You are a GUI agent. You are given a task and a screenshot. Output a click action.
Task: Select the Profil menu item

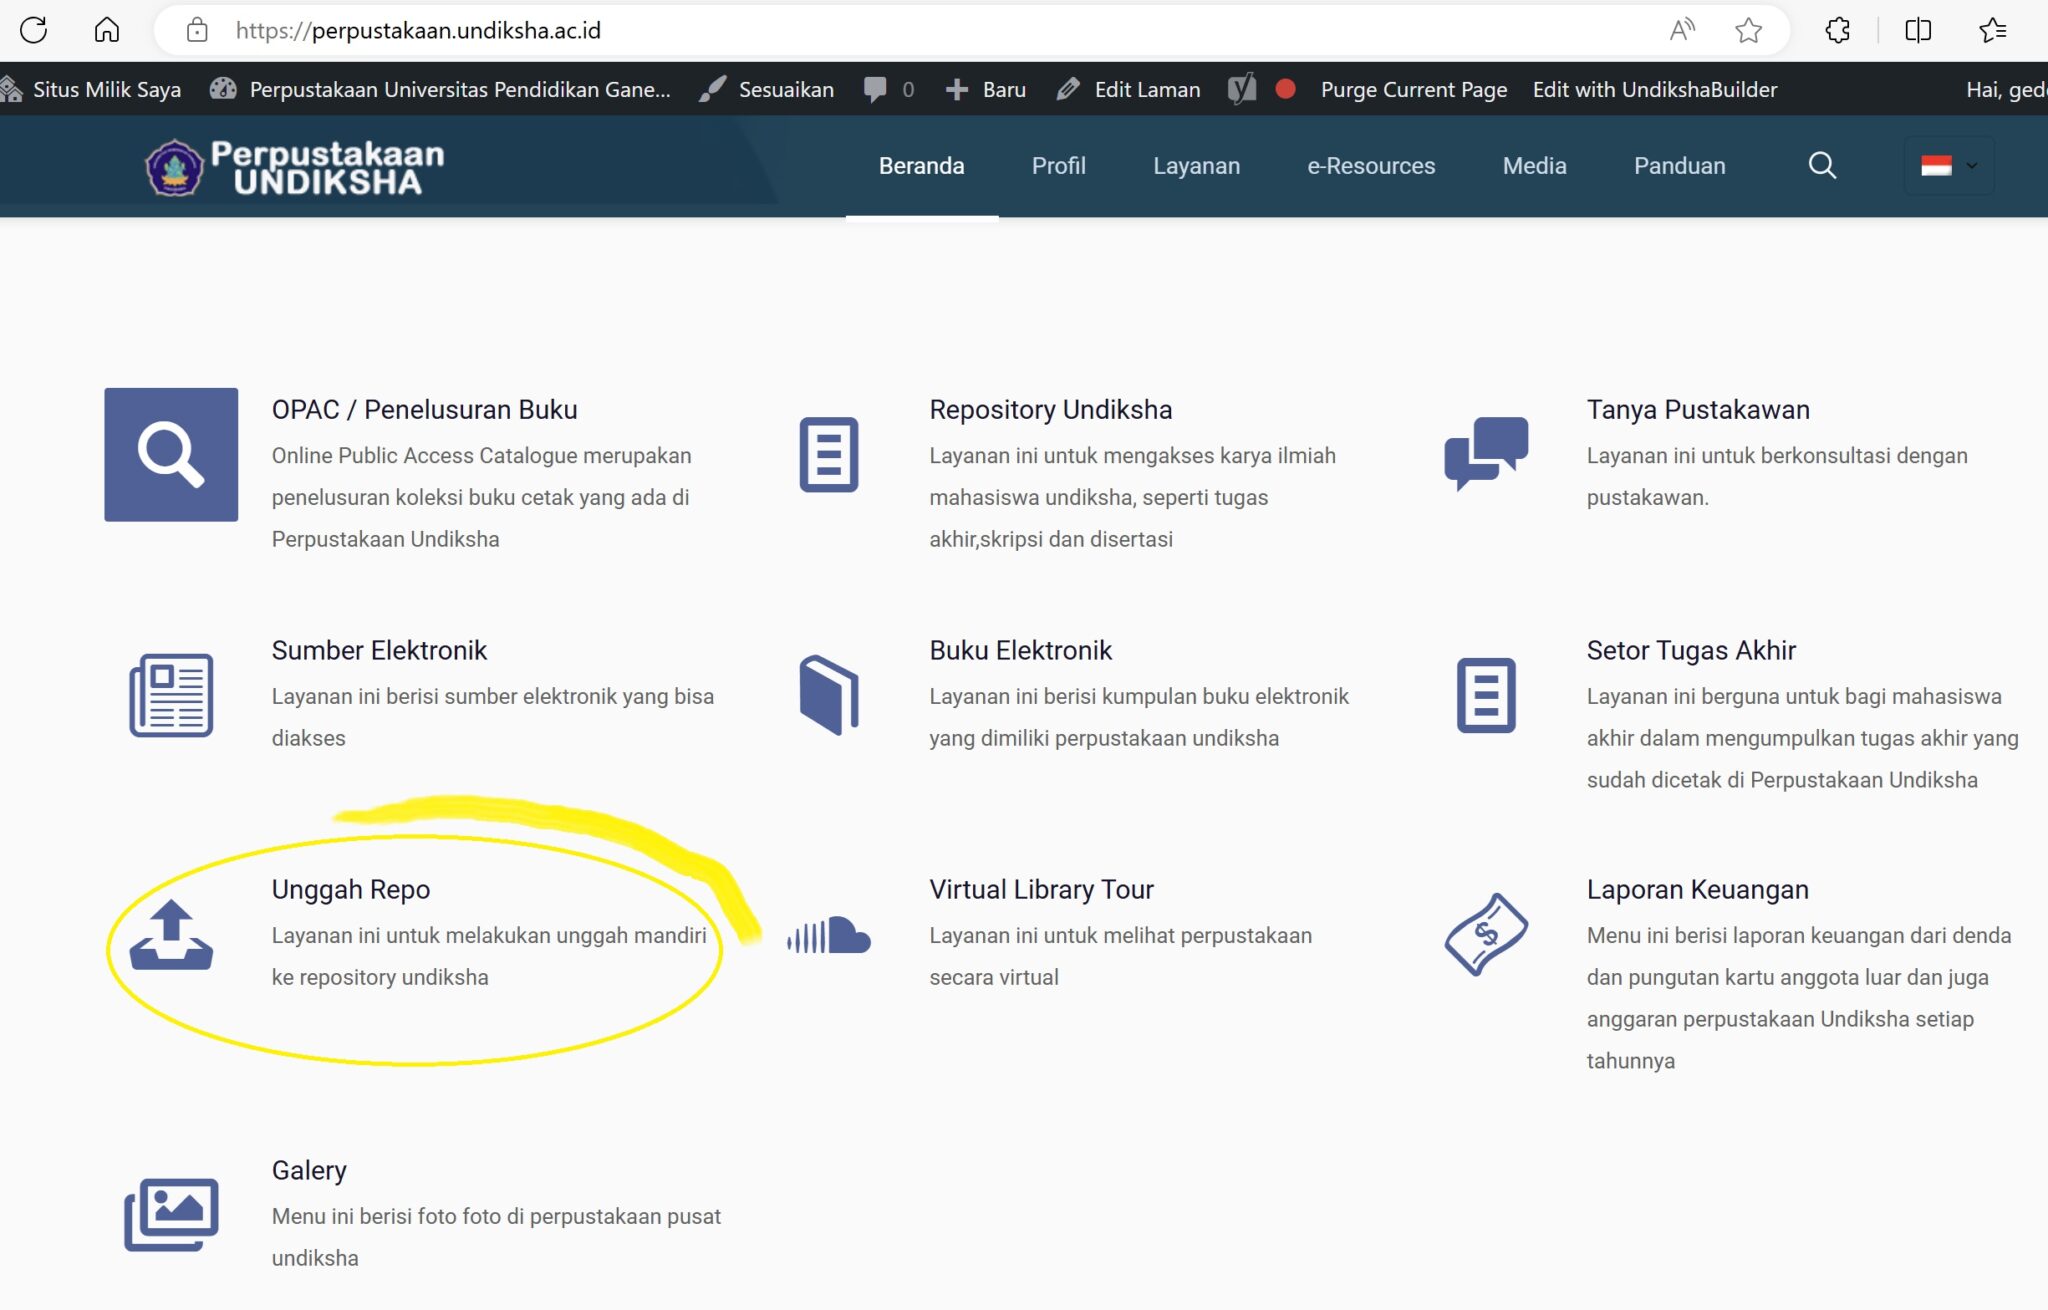tap(1058, 166)
